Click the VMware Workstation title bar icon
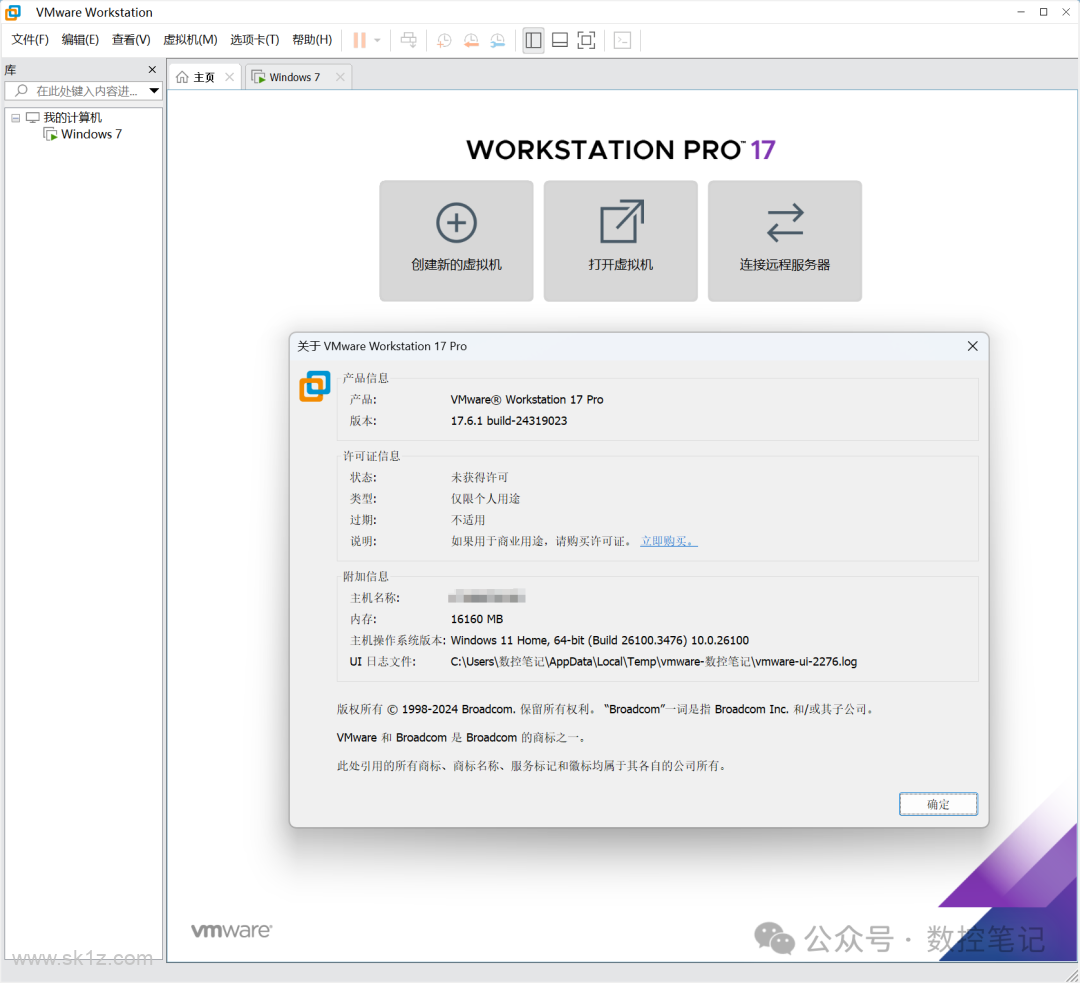Screen dimensions: 1080x983 13,12
